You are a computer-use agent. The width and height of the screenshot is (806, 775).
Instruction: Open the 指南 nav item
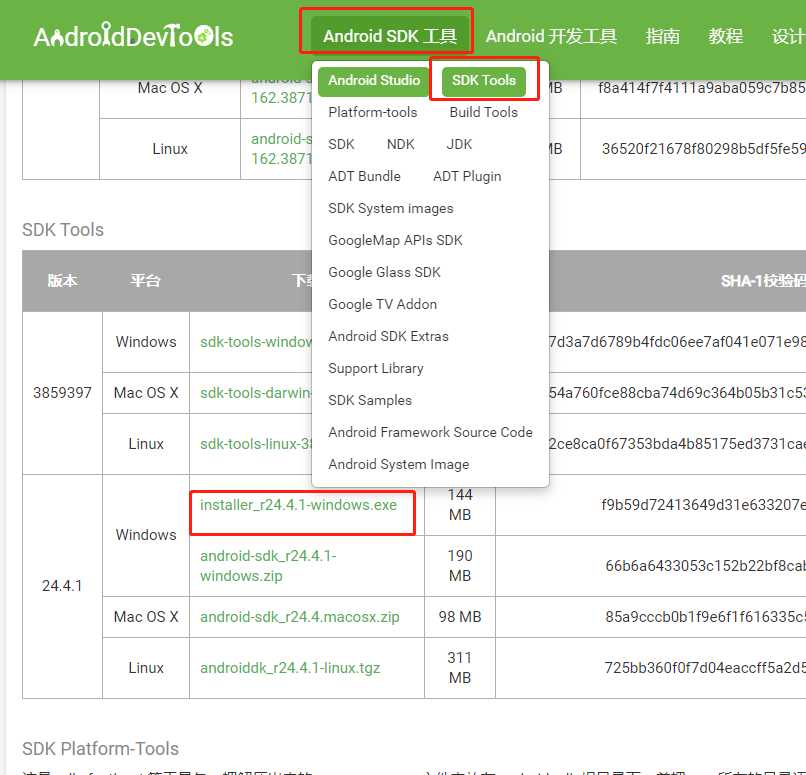coord(662,36)
